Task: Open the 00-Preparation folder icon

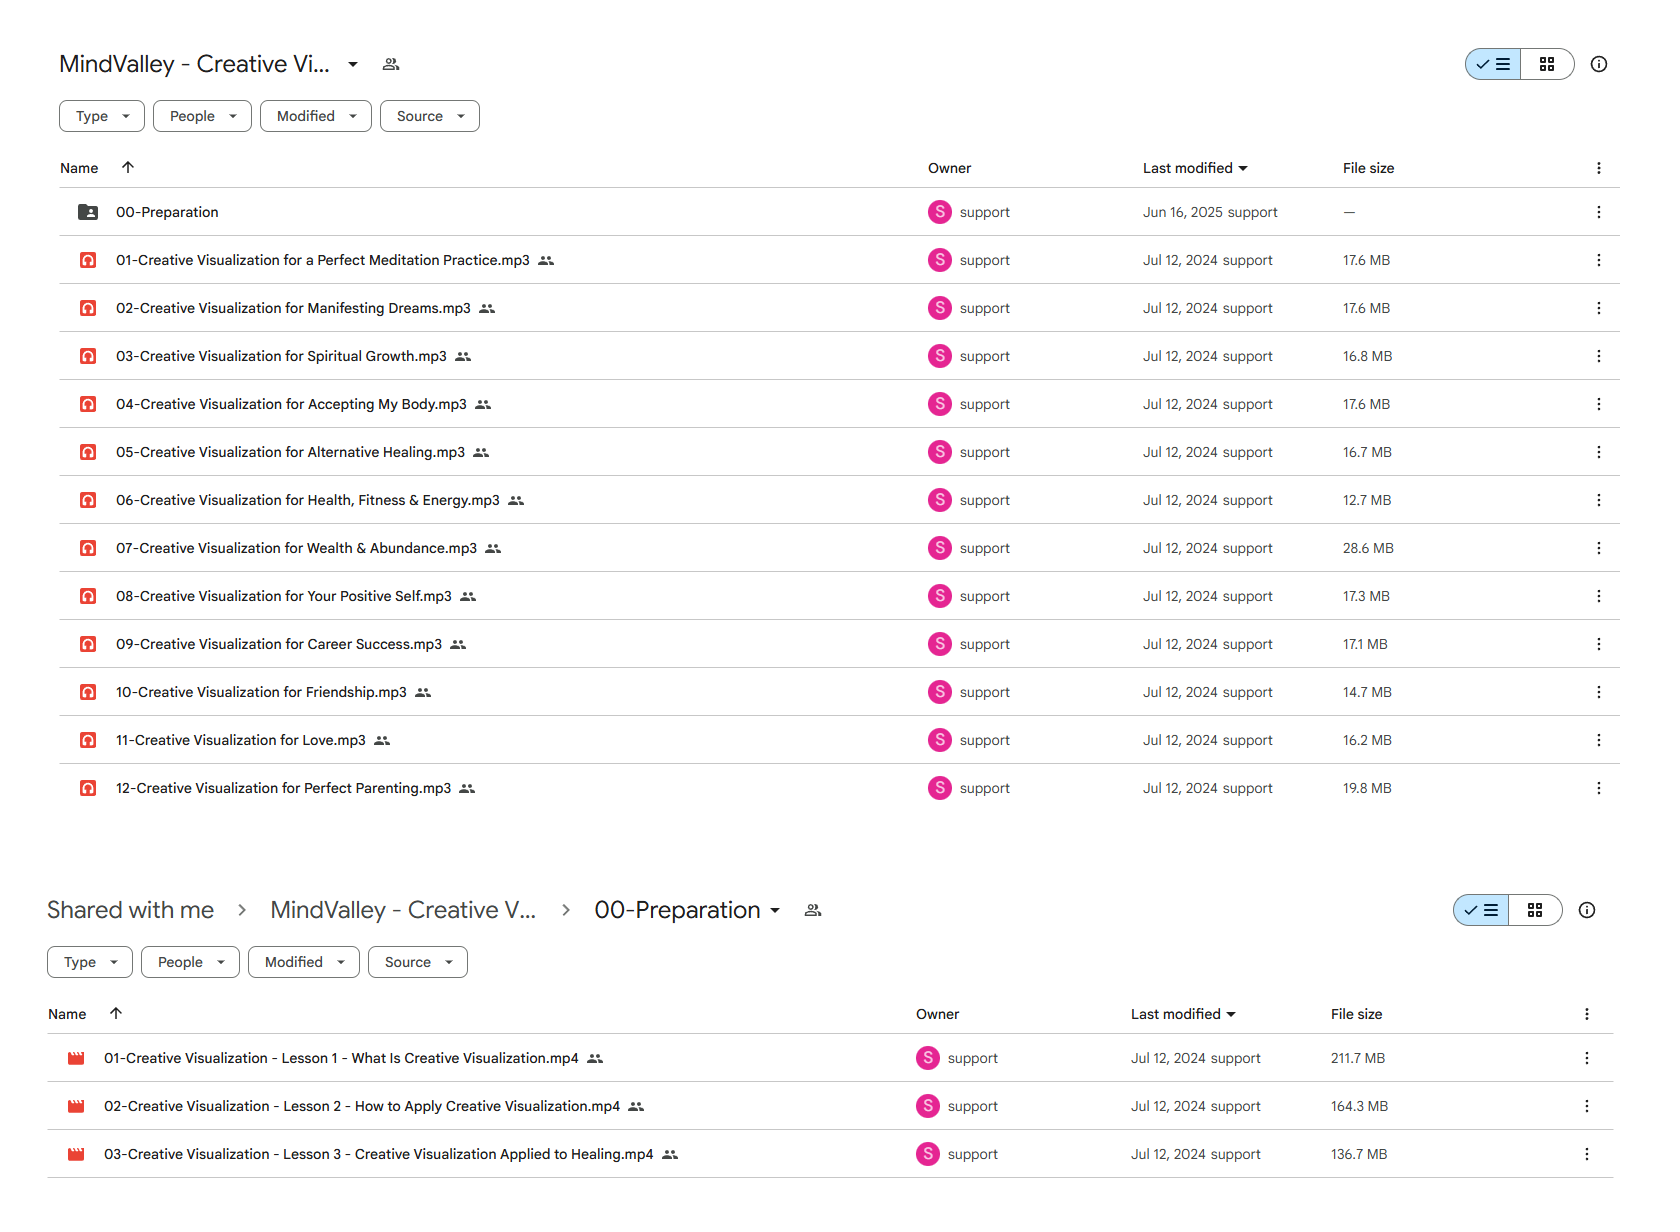Action: [88, 212]
